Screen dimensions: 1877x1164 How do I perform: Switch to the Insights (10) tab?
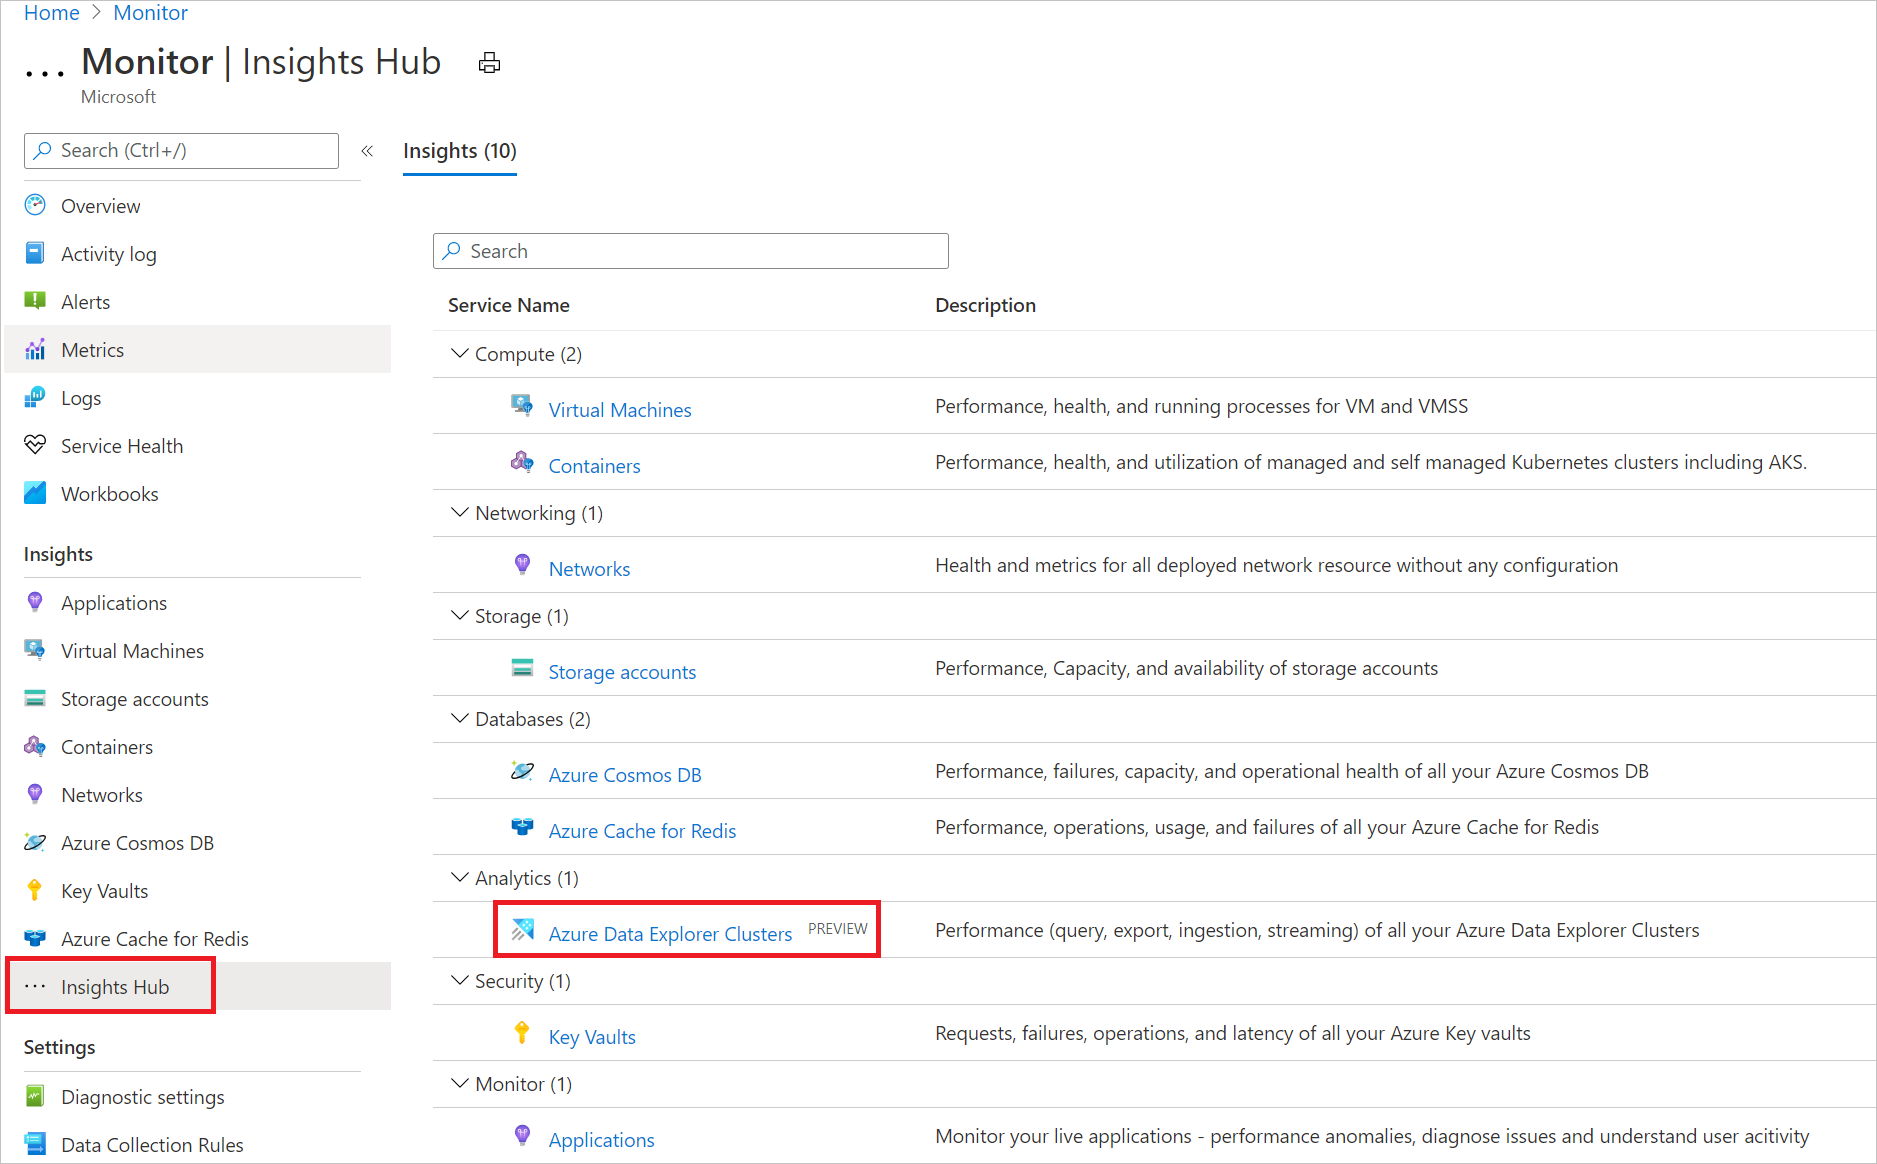click(x=459, y=151)
